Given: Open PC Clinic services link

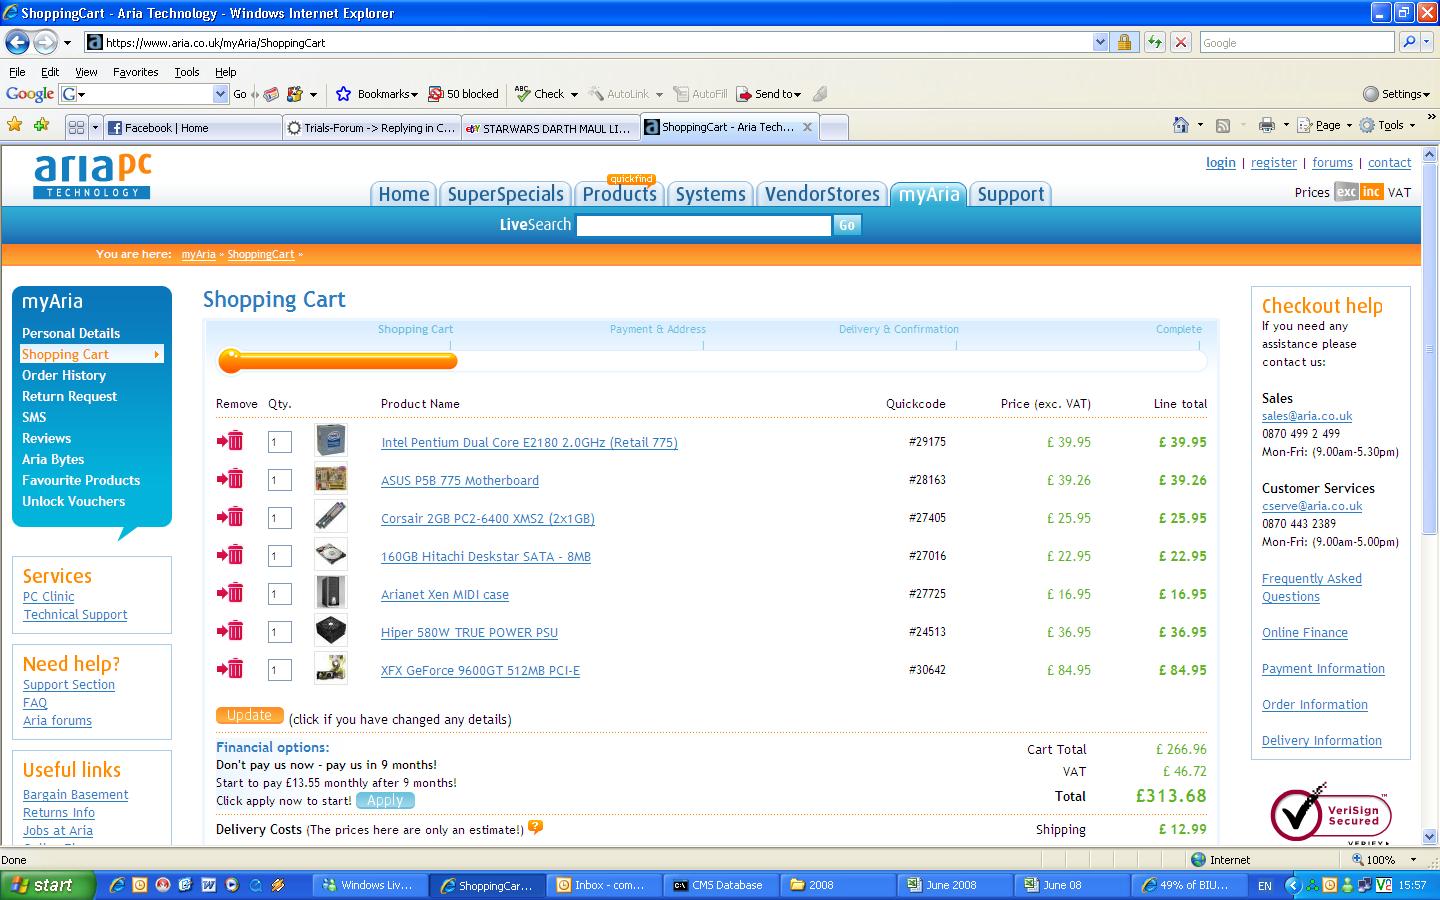Looking at the screenshot, I should pyautogui.click(x=49, y=596).
